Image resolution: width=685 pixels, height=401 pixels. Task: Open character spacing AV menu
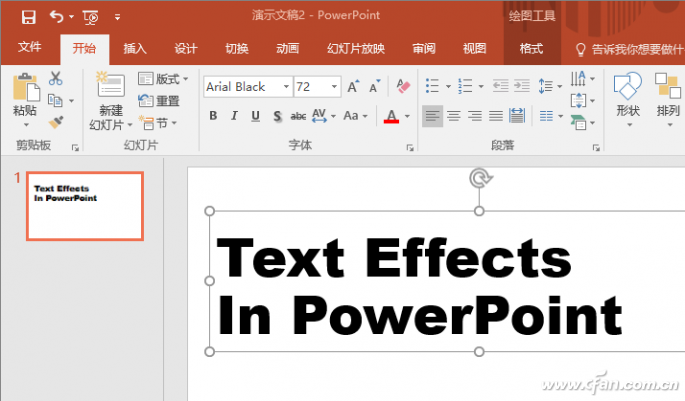[323, 116]
